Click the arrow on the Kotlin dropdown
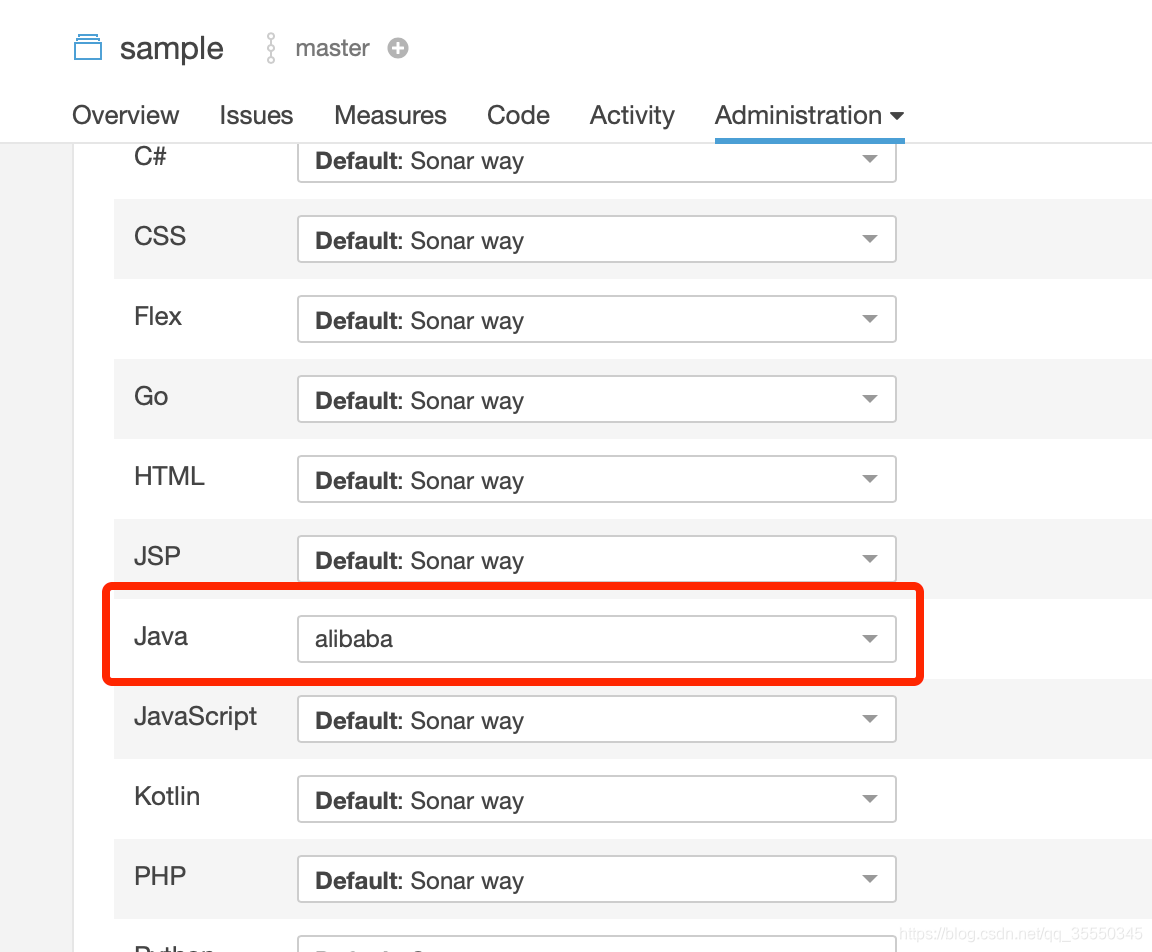This screenshot has width=1152, height=952. 870,799
